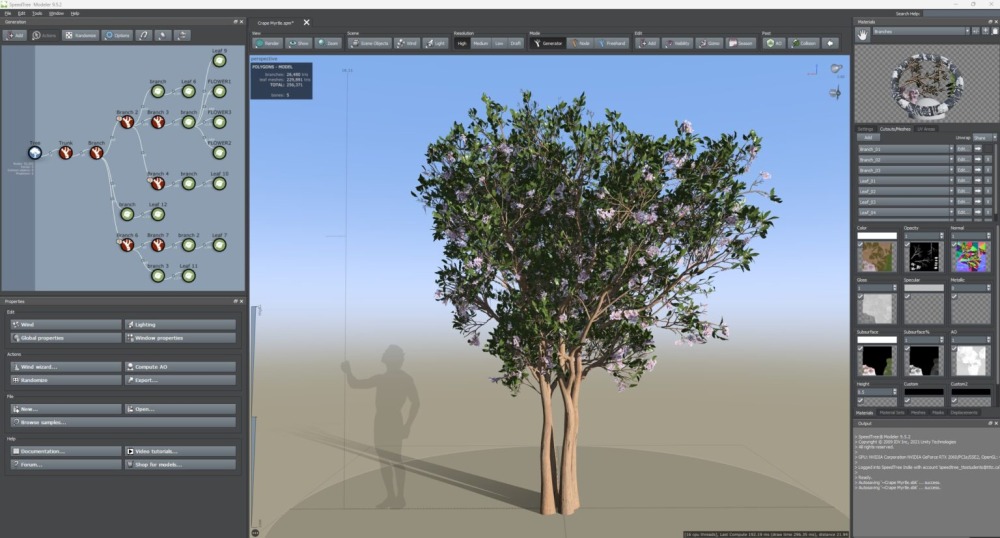Select the Branch 2 spine node
This screenshot has width=1000, height=538.
coord(127,122)
